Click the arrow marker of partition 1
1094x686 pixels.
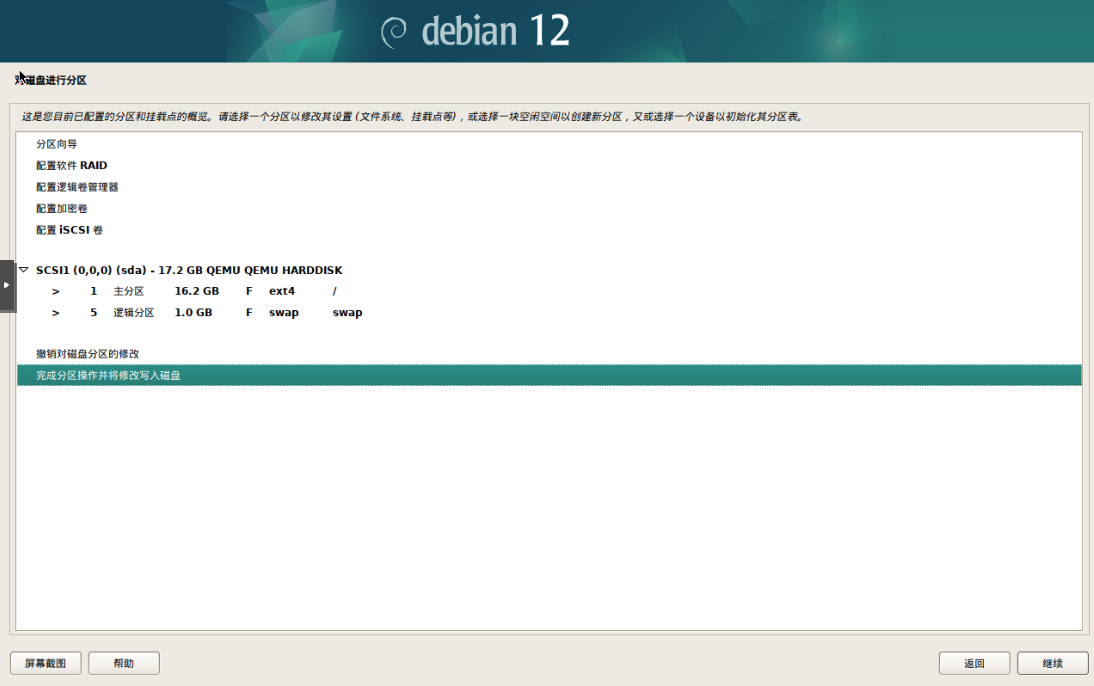[56, 292]
